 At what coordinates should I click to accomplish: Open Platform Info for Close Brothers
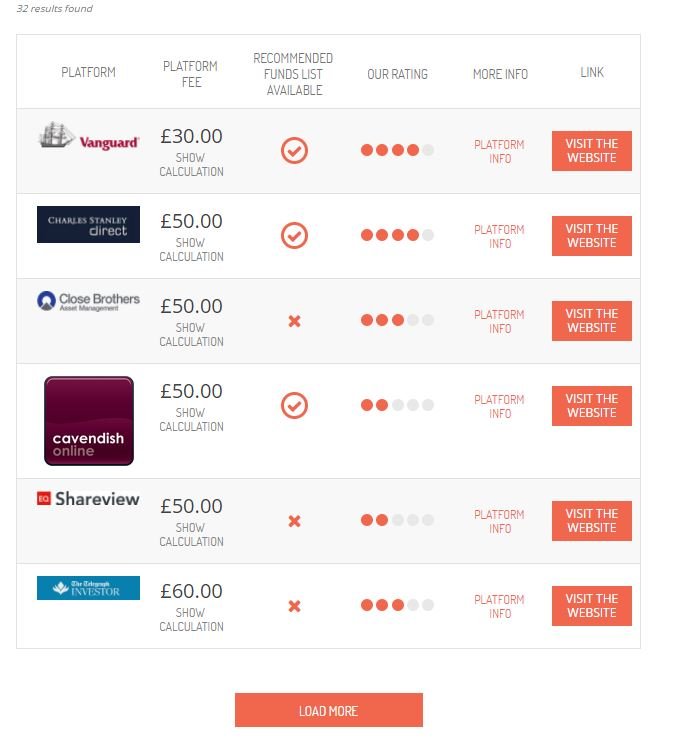pyautogui.click(x=500, y=321)
